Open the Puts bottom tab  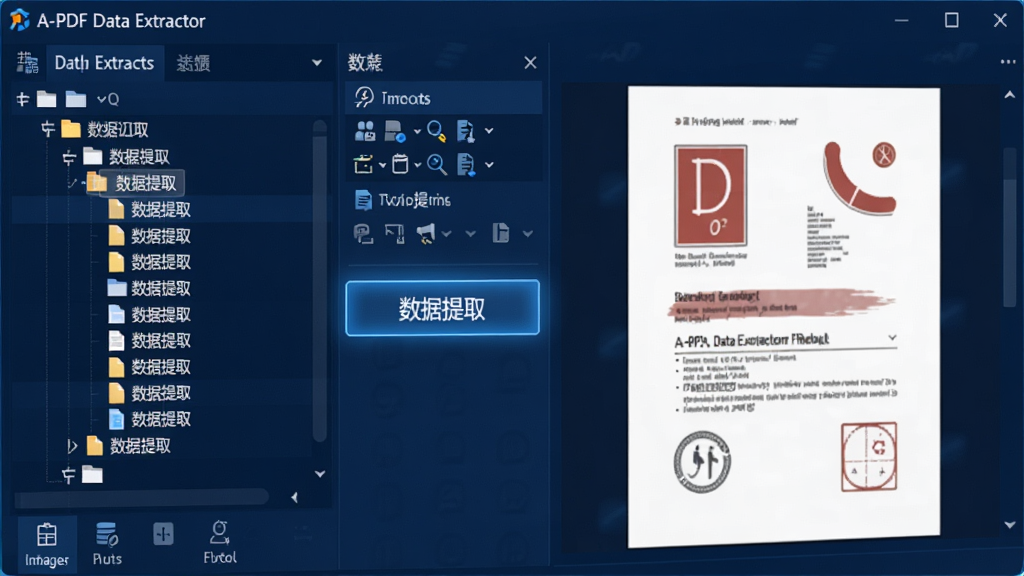coord(107,544)
